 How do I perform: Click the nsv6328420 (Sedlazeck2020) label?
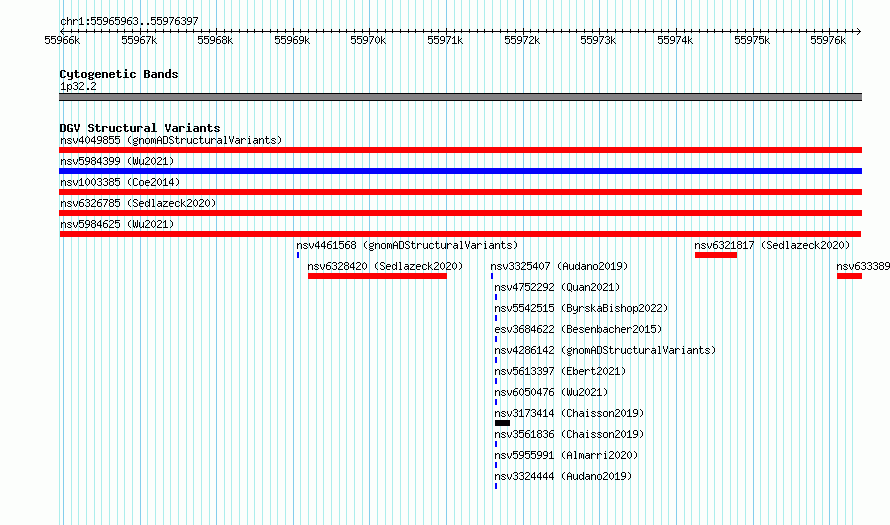(x=385, y=266)
